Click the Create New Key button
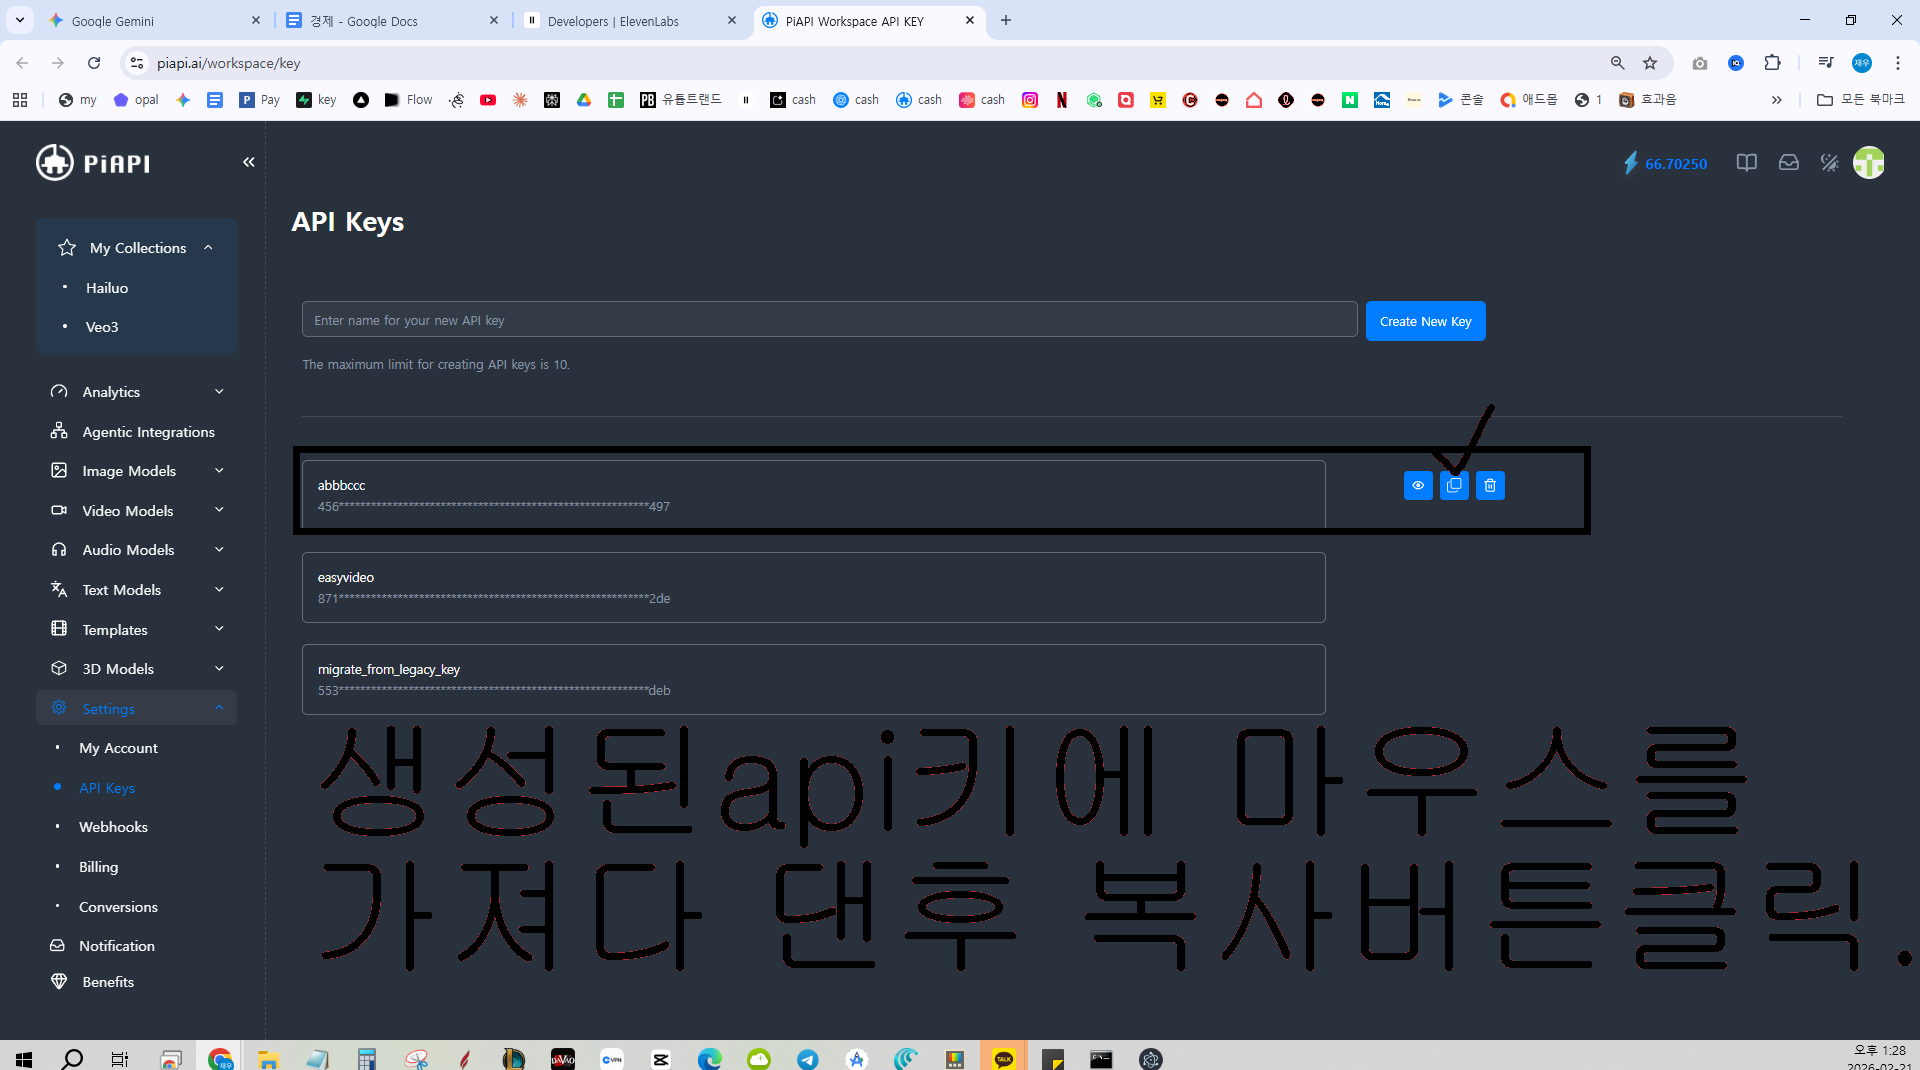Screen dimensions: 1920x1070 tap(1425, 321)
